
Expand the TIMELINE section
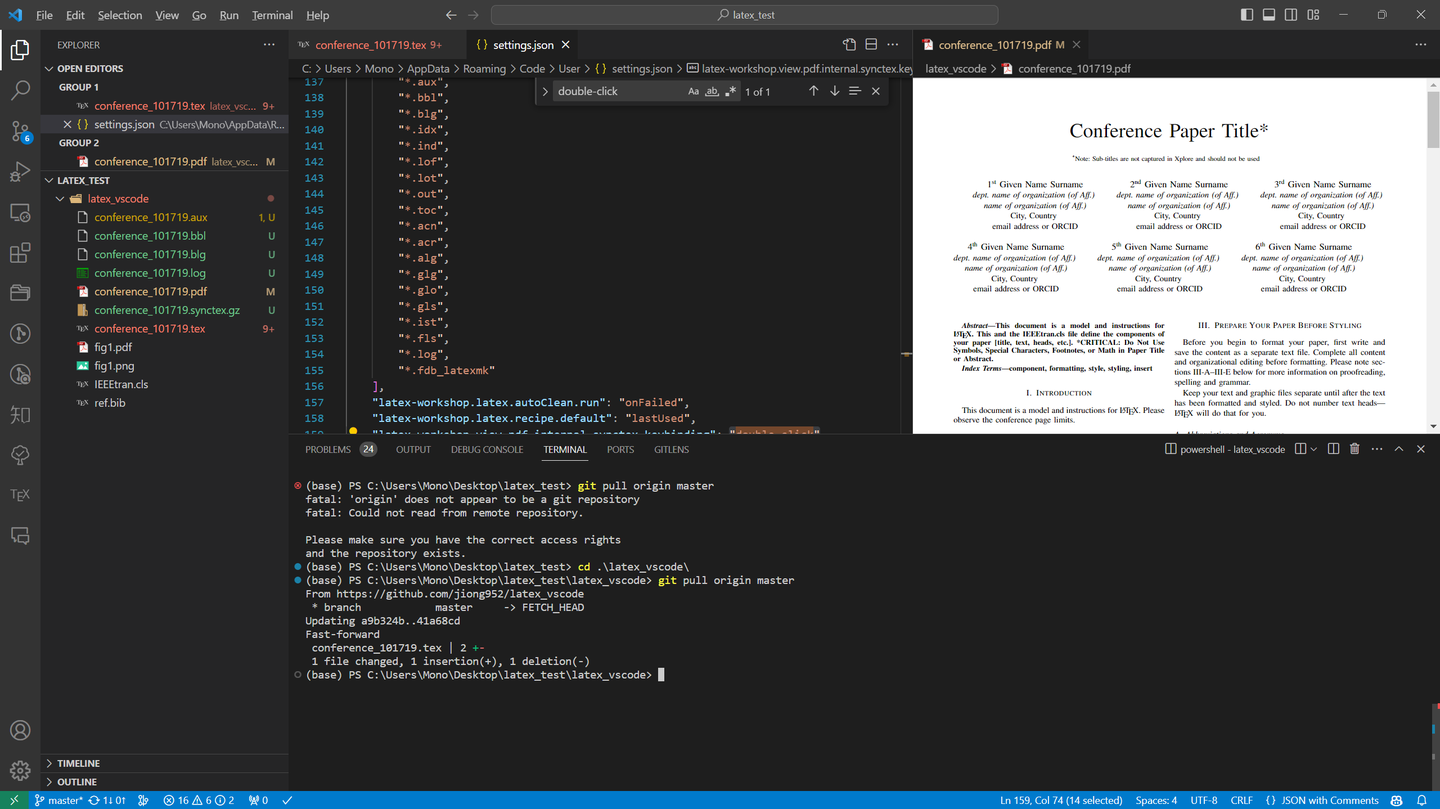(80, 763)
